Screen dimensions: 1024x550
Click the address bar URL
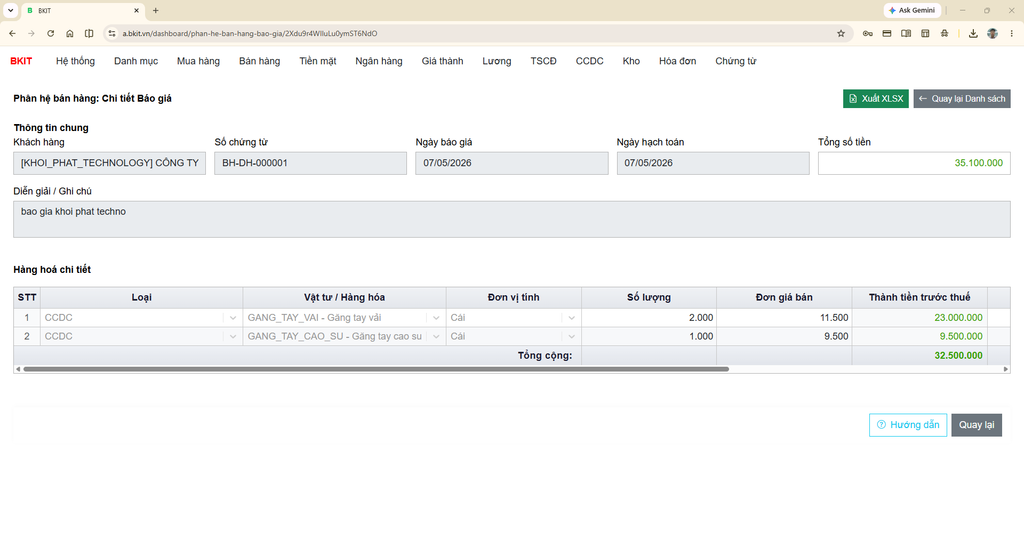pos(249,33)
